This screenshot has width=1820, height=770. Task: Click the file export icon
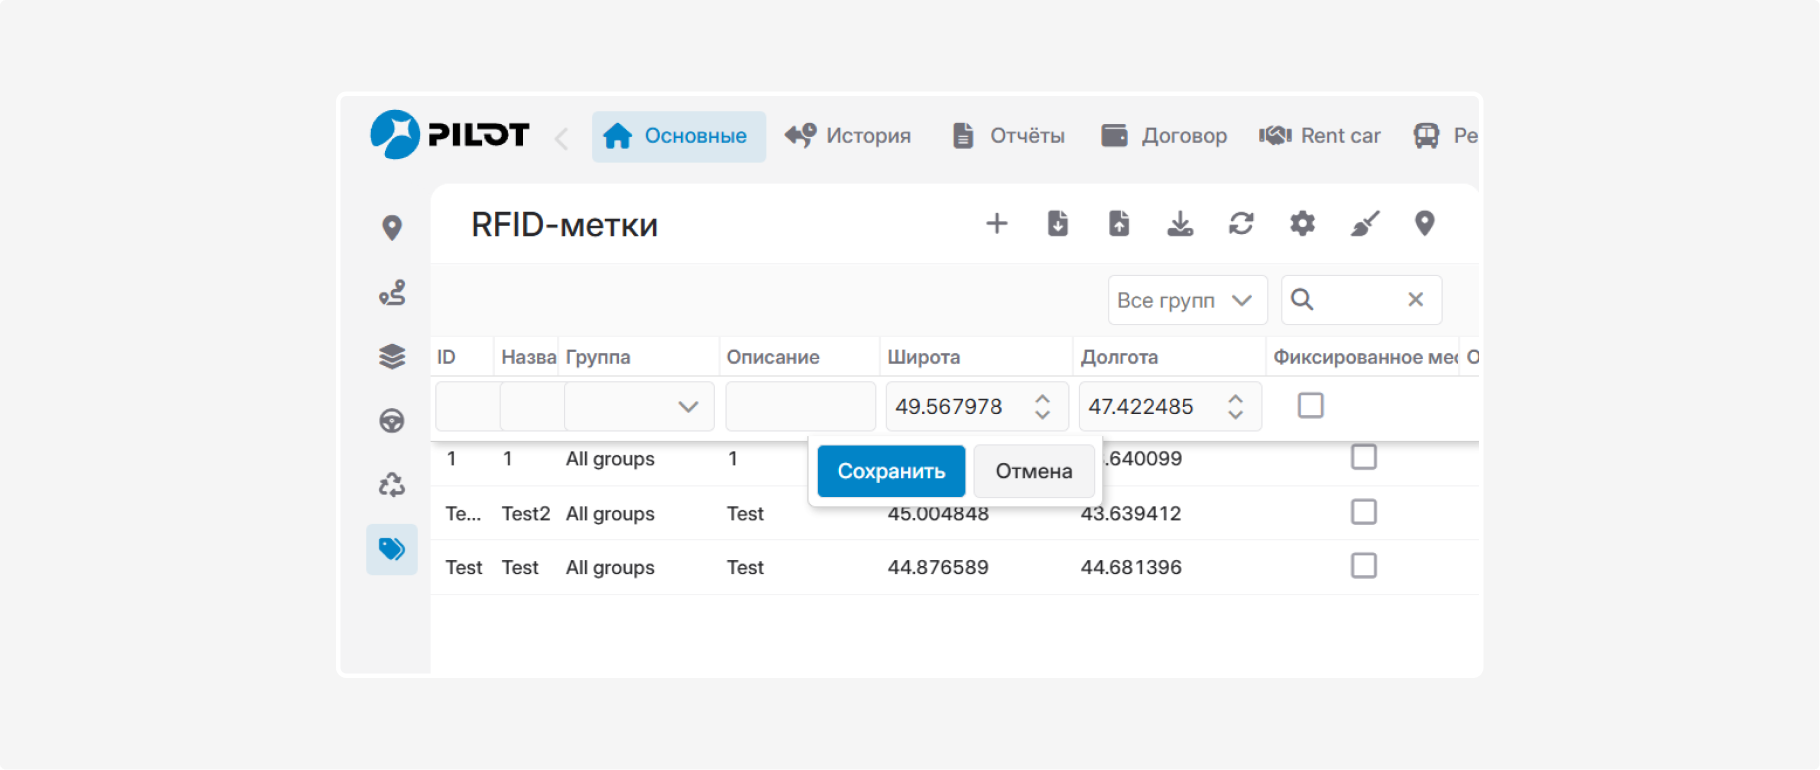point(1119,223)
